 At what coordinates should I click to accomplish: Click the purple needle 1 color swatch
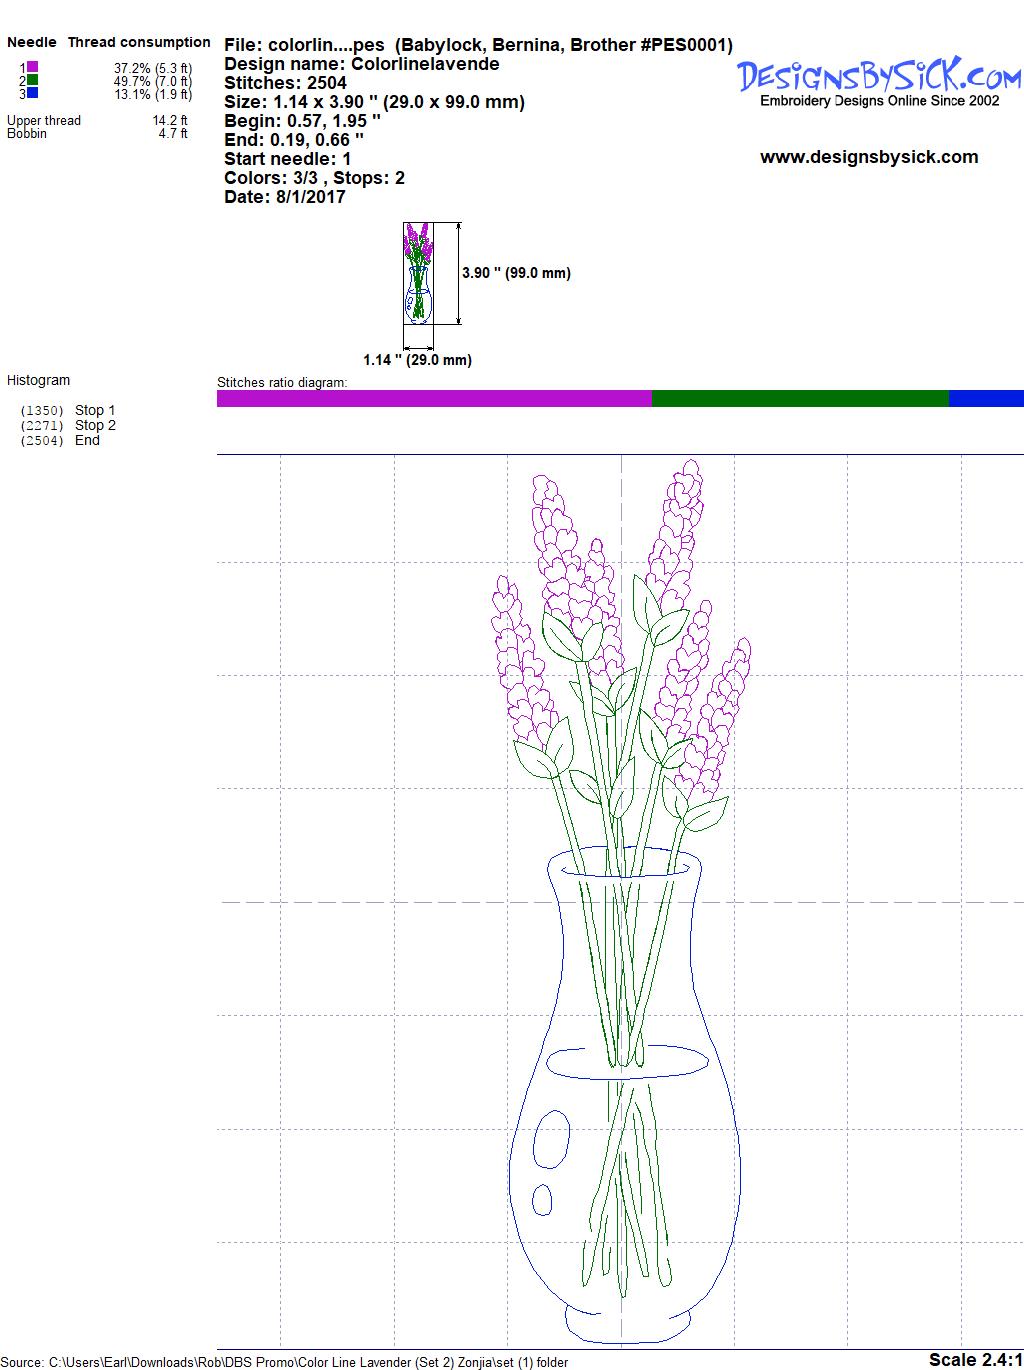point(33,67)
